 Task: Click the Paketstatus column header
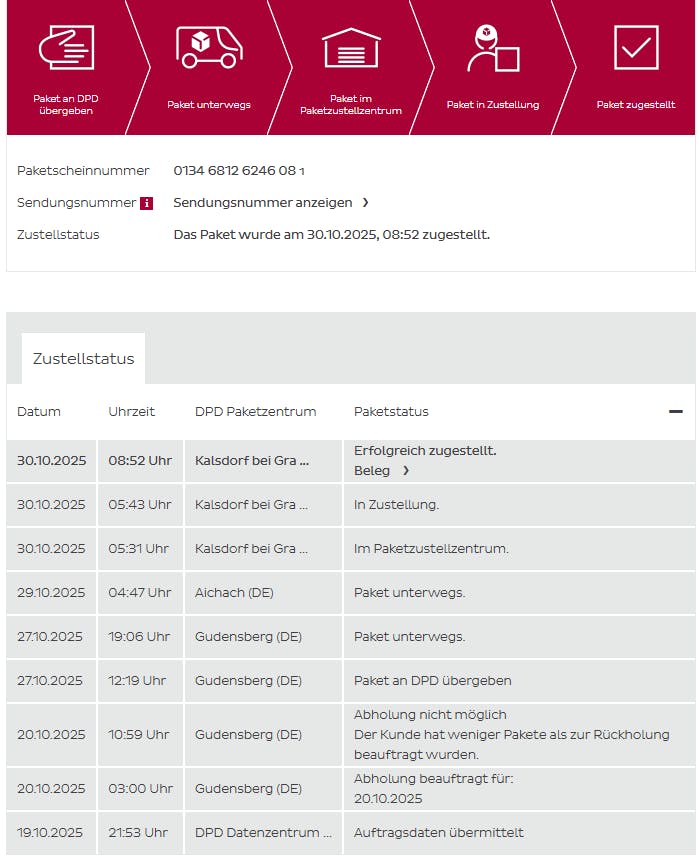pos(391,412)
